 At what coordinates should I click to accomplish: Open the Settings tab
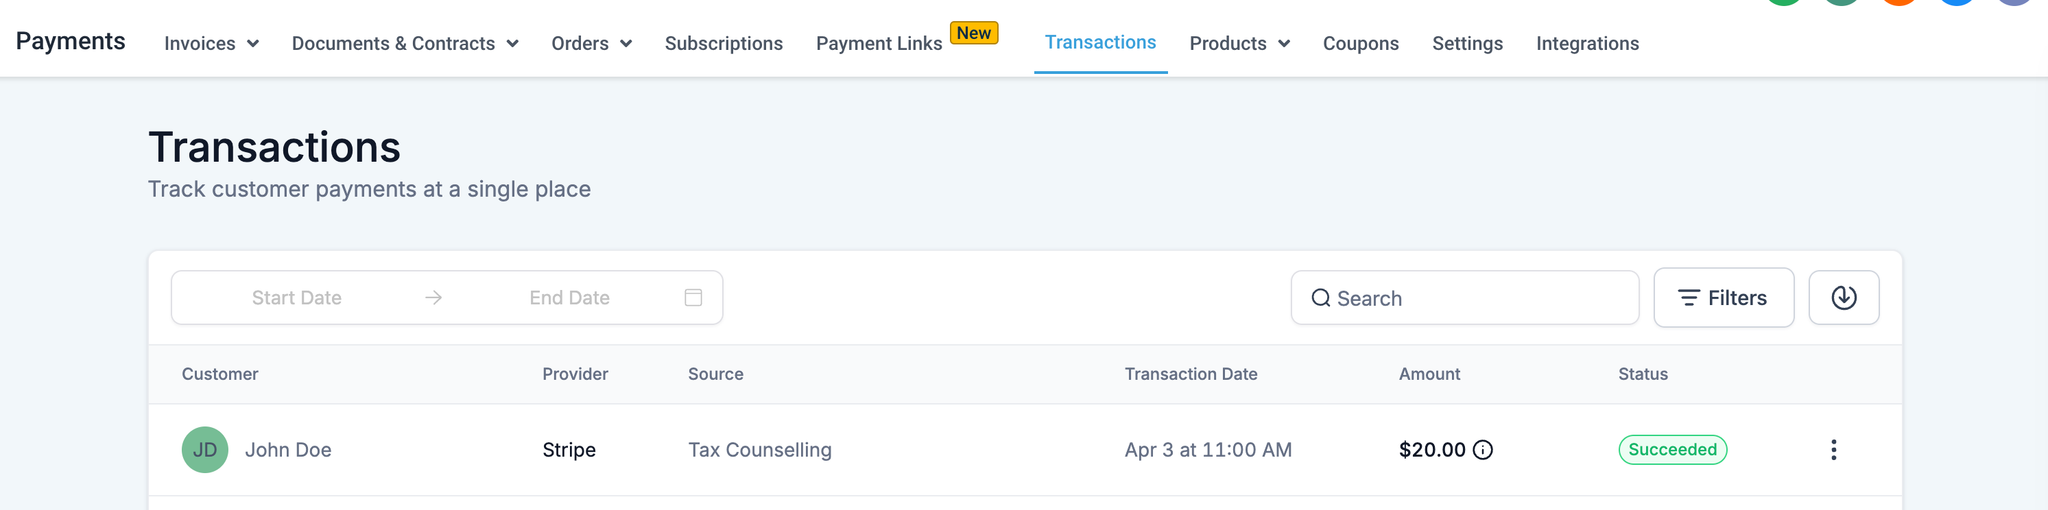pos(1467,44)
